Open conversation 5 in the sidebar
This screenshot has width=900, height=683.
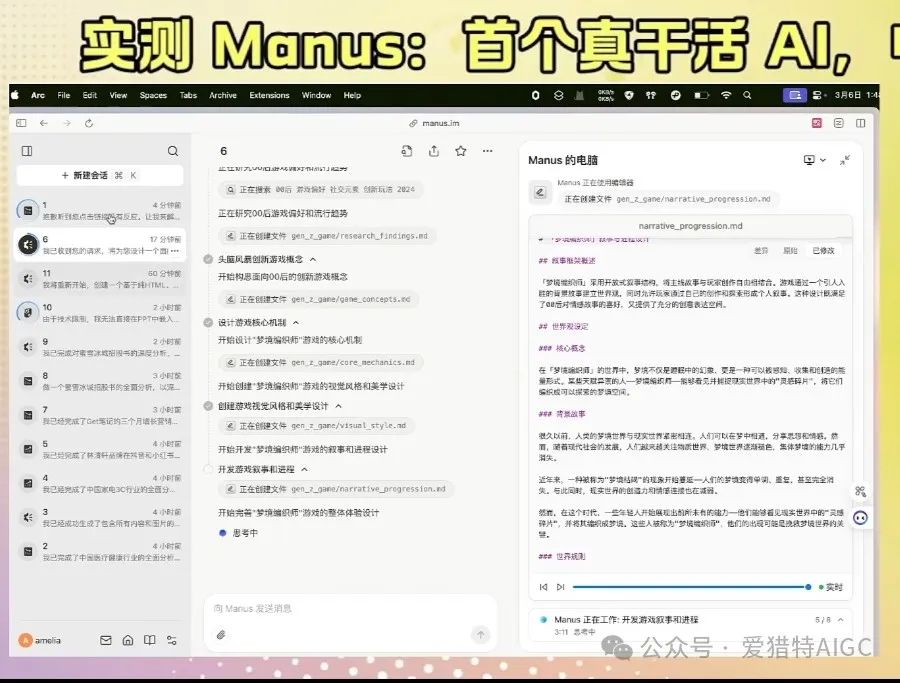coord(100,449)
